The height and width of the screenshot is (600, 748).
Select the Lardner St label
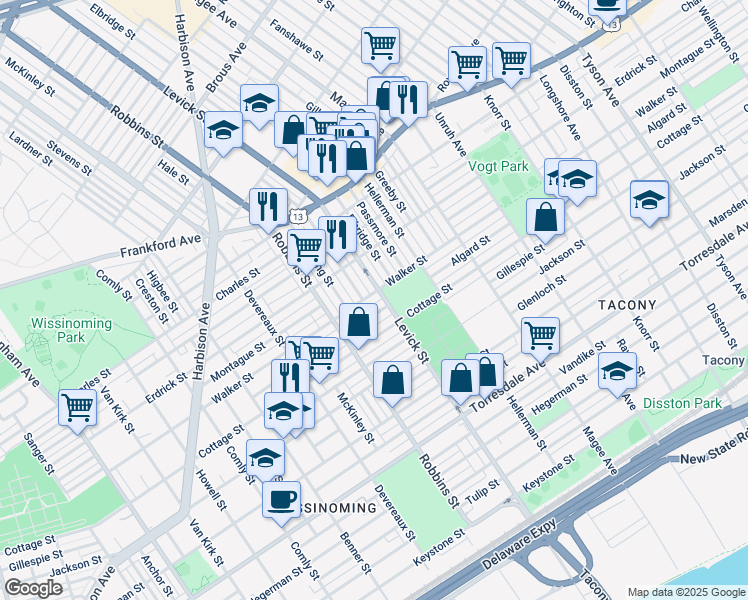pyautogui.click(x=31, y=149)
